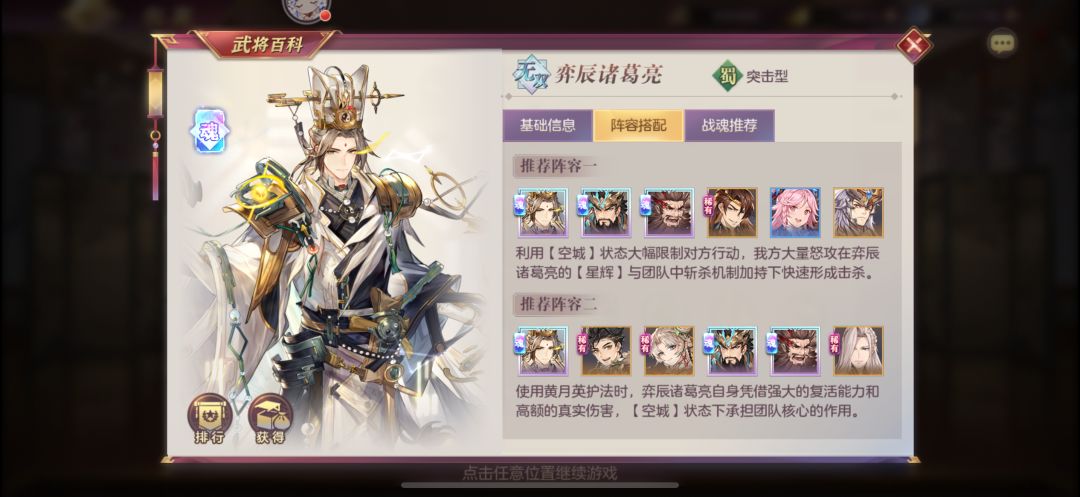Tap brown-haired 稀有 hero in 推荐阵容一
This screenshot has height=497, width=1080.
[x=731, y=212]
